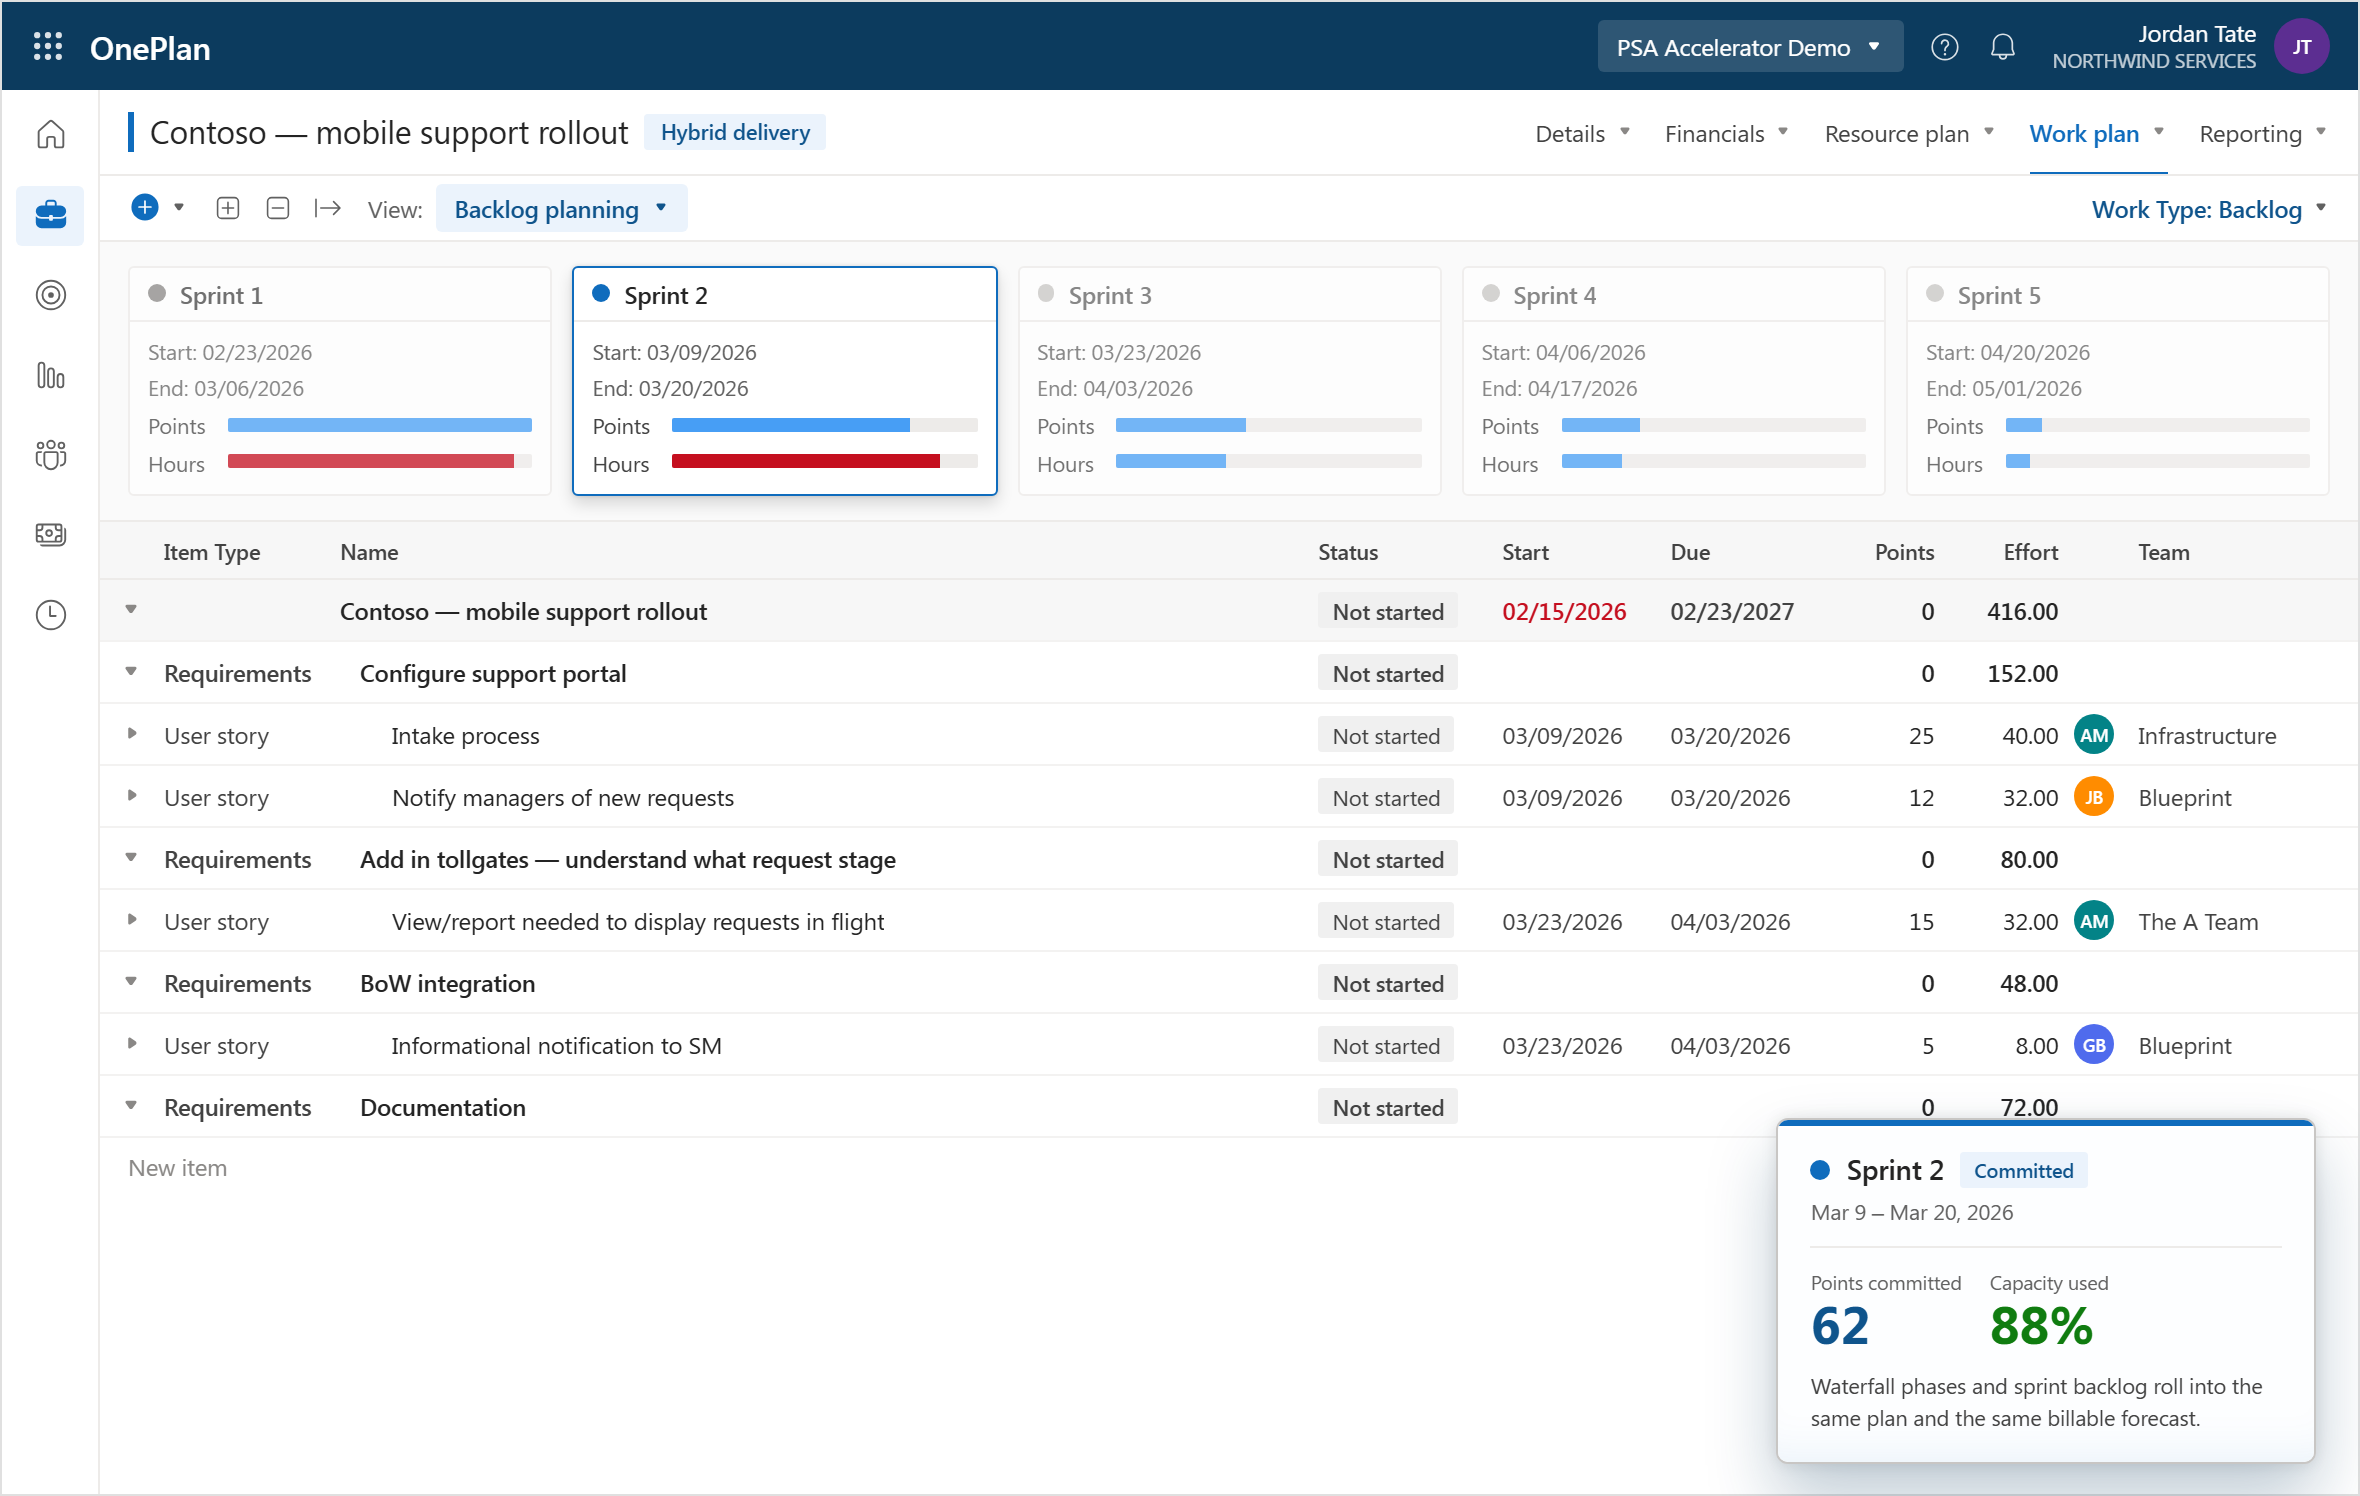Image resolution: width=2360 pixels, height=1496 pixels.
Task: Click the AM avatar on Intake process row
Action: coord(2093,735)
